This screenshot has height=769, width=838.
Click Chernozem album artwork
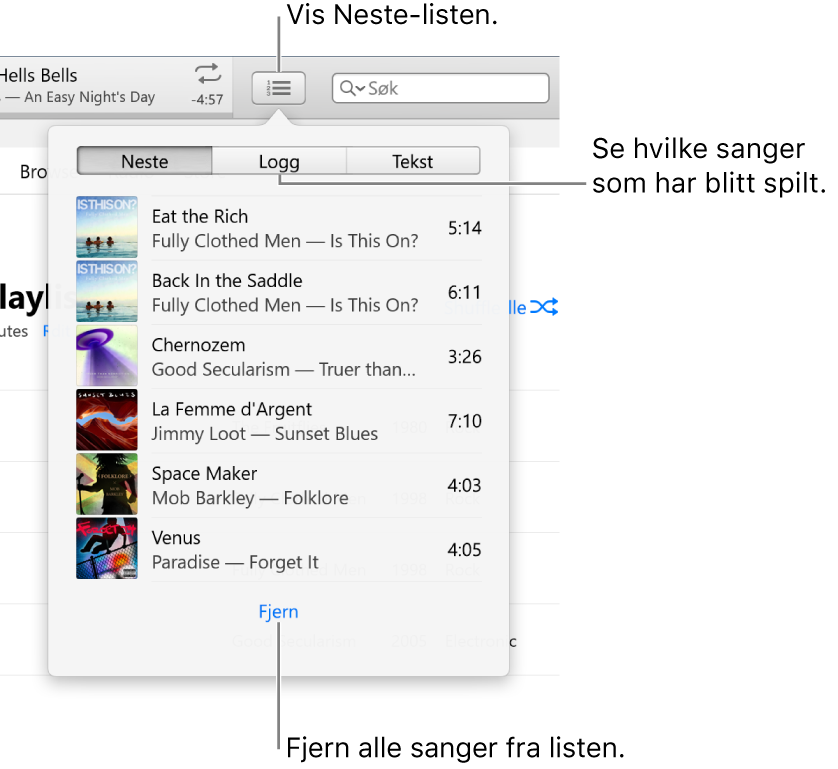107,355
